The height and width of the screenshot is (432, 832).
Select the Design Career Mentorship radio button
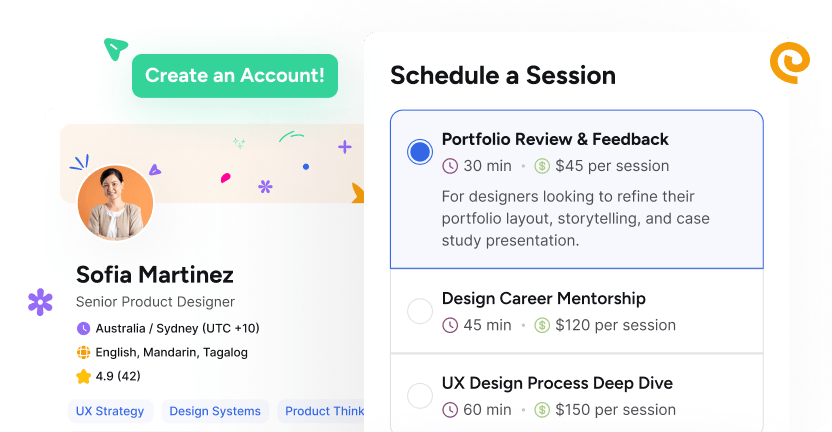pyautogui.click(x=420, y=311)
